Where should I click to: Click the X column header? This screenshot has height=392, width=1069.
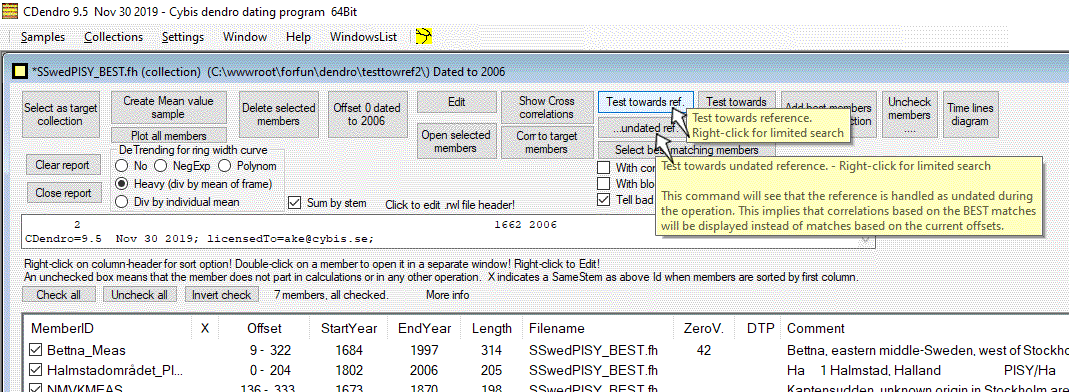205,329
